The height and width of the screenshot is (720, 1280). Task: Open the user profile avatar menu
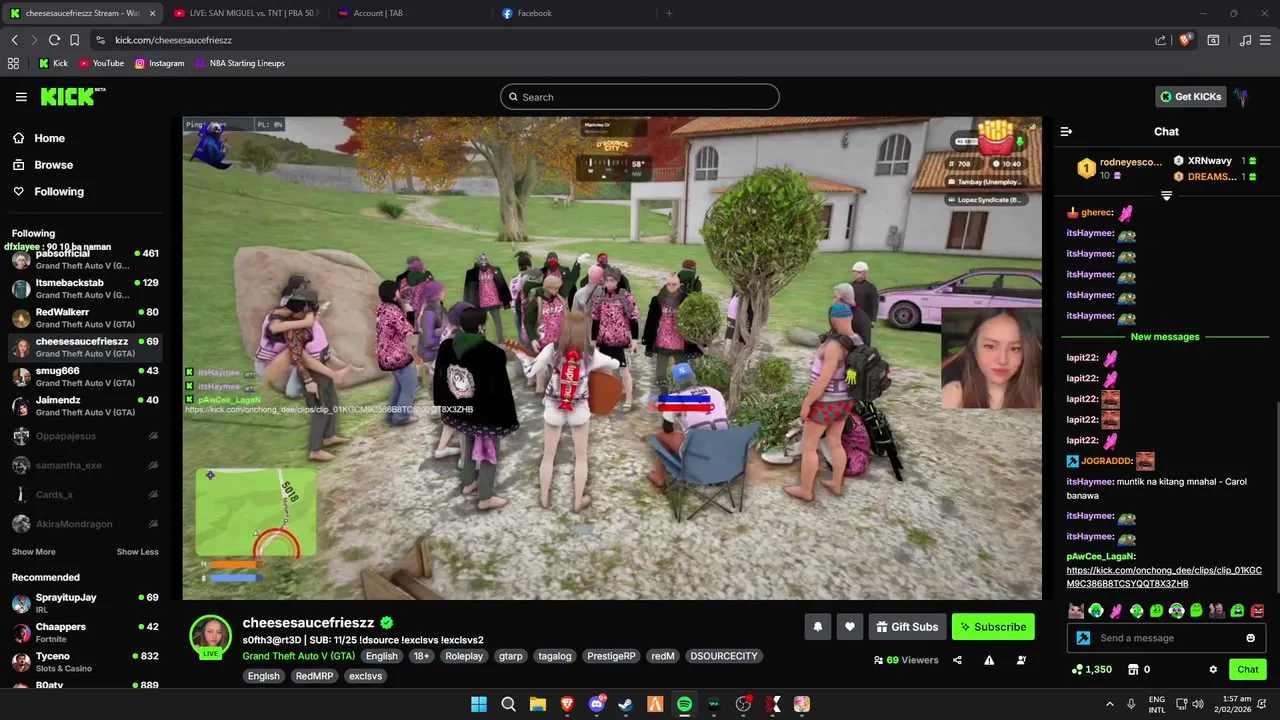coord(1241,97)
